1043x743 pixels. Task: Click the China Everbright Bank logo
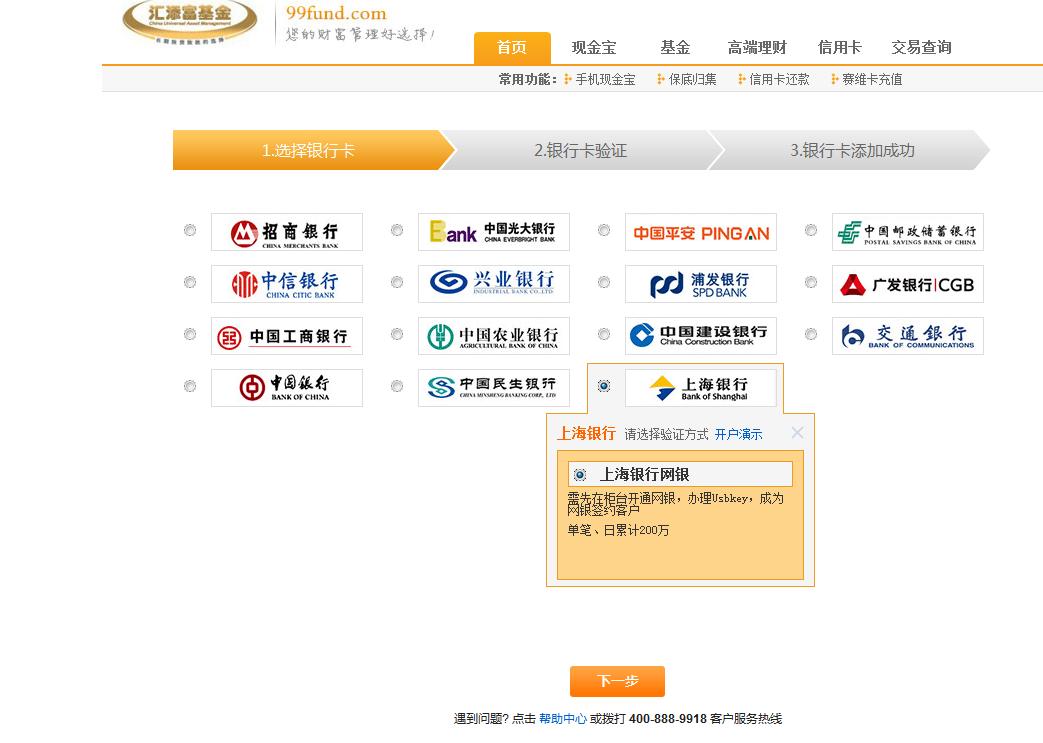(x=493, y=231)
